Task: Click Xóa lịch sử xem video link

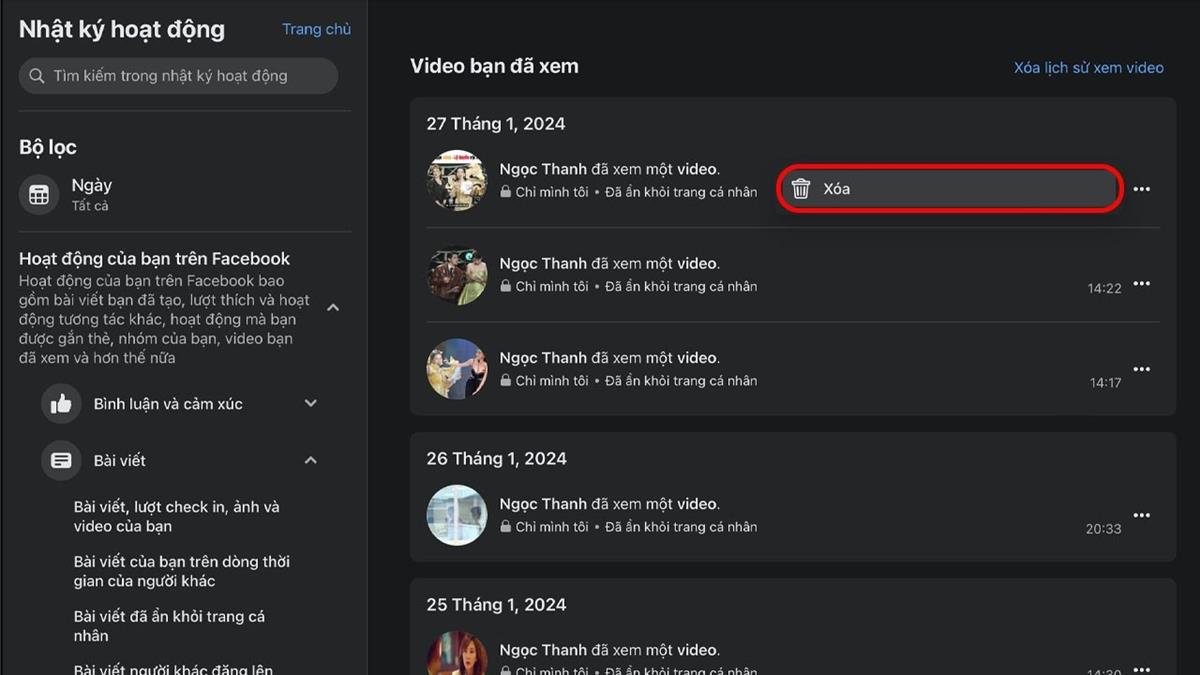Action: pos(1088,68)
